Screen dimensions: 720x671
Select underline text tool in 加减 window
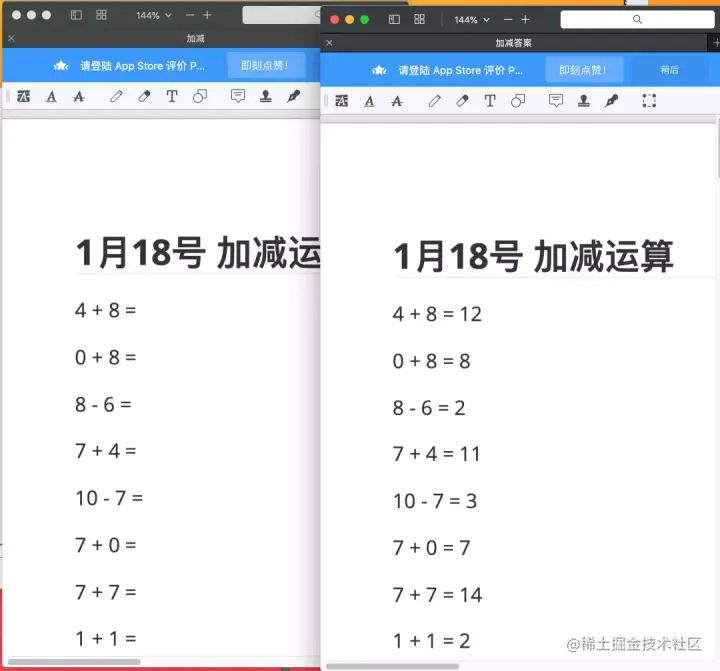[51, 96]
